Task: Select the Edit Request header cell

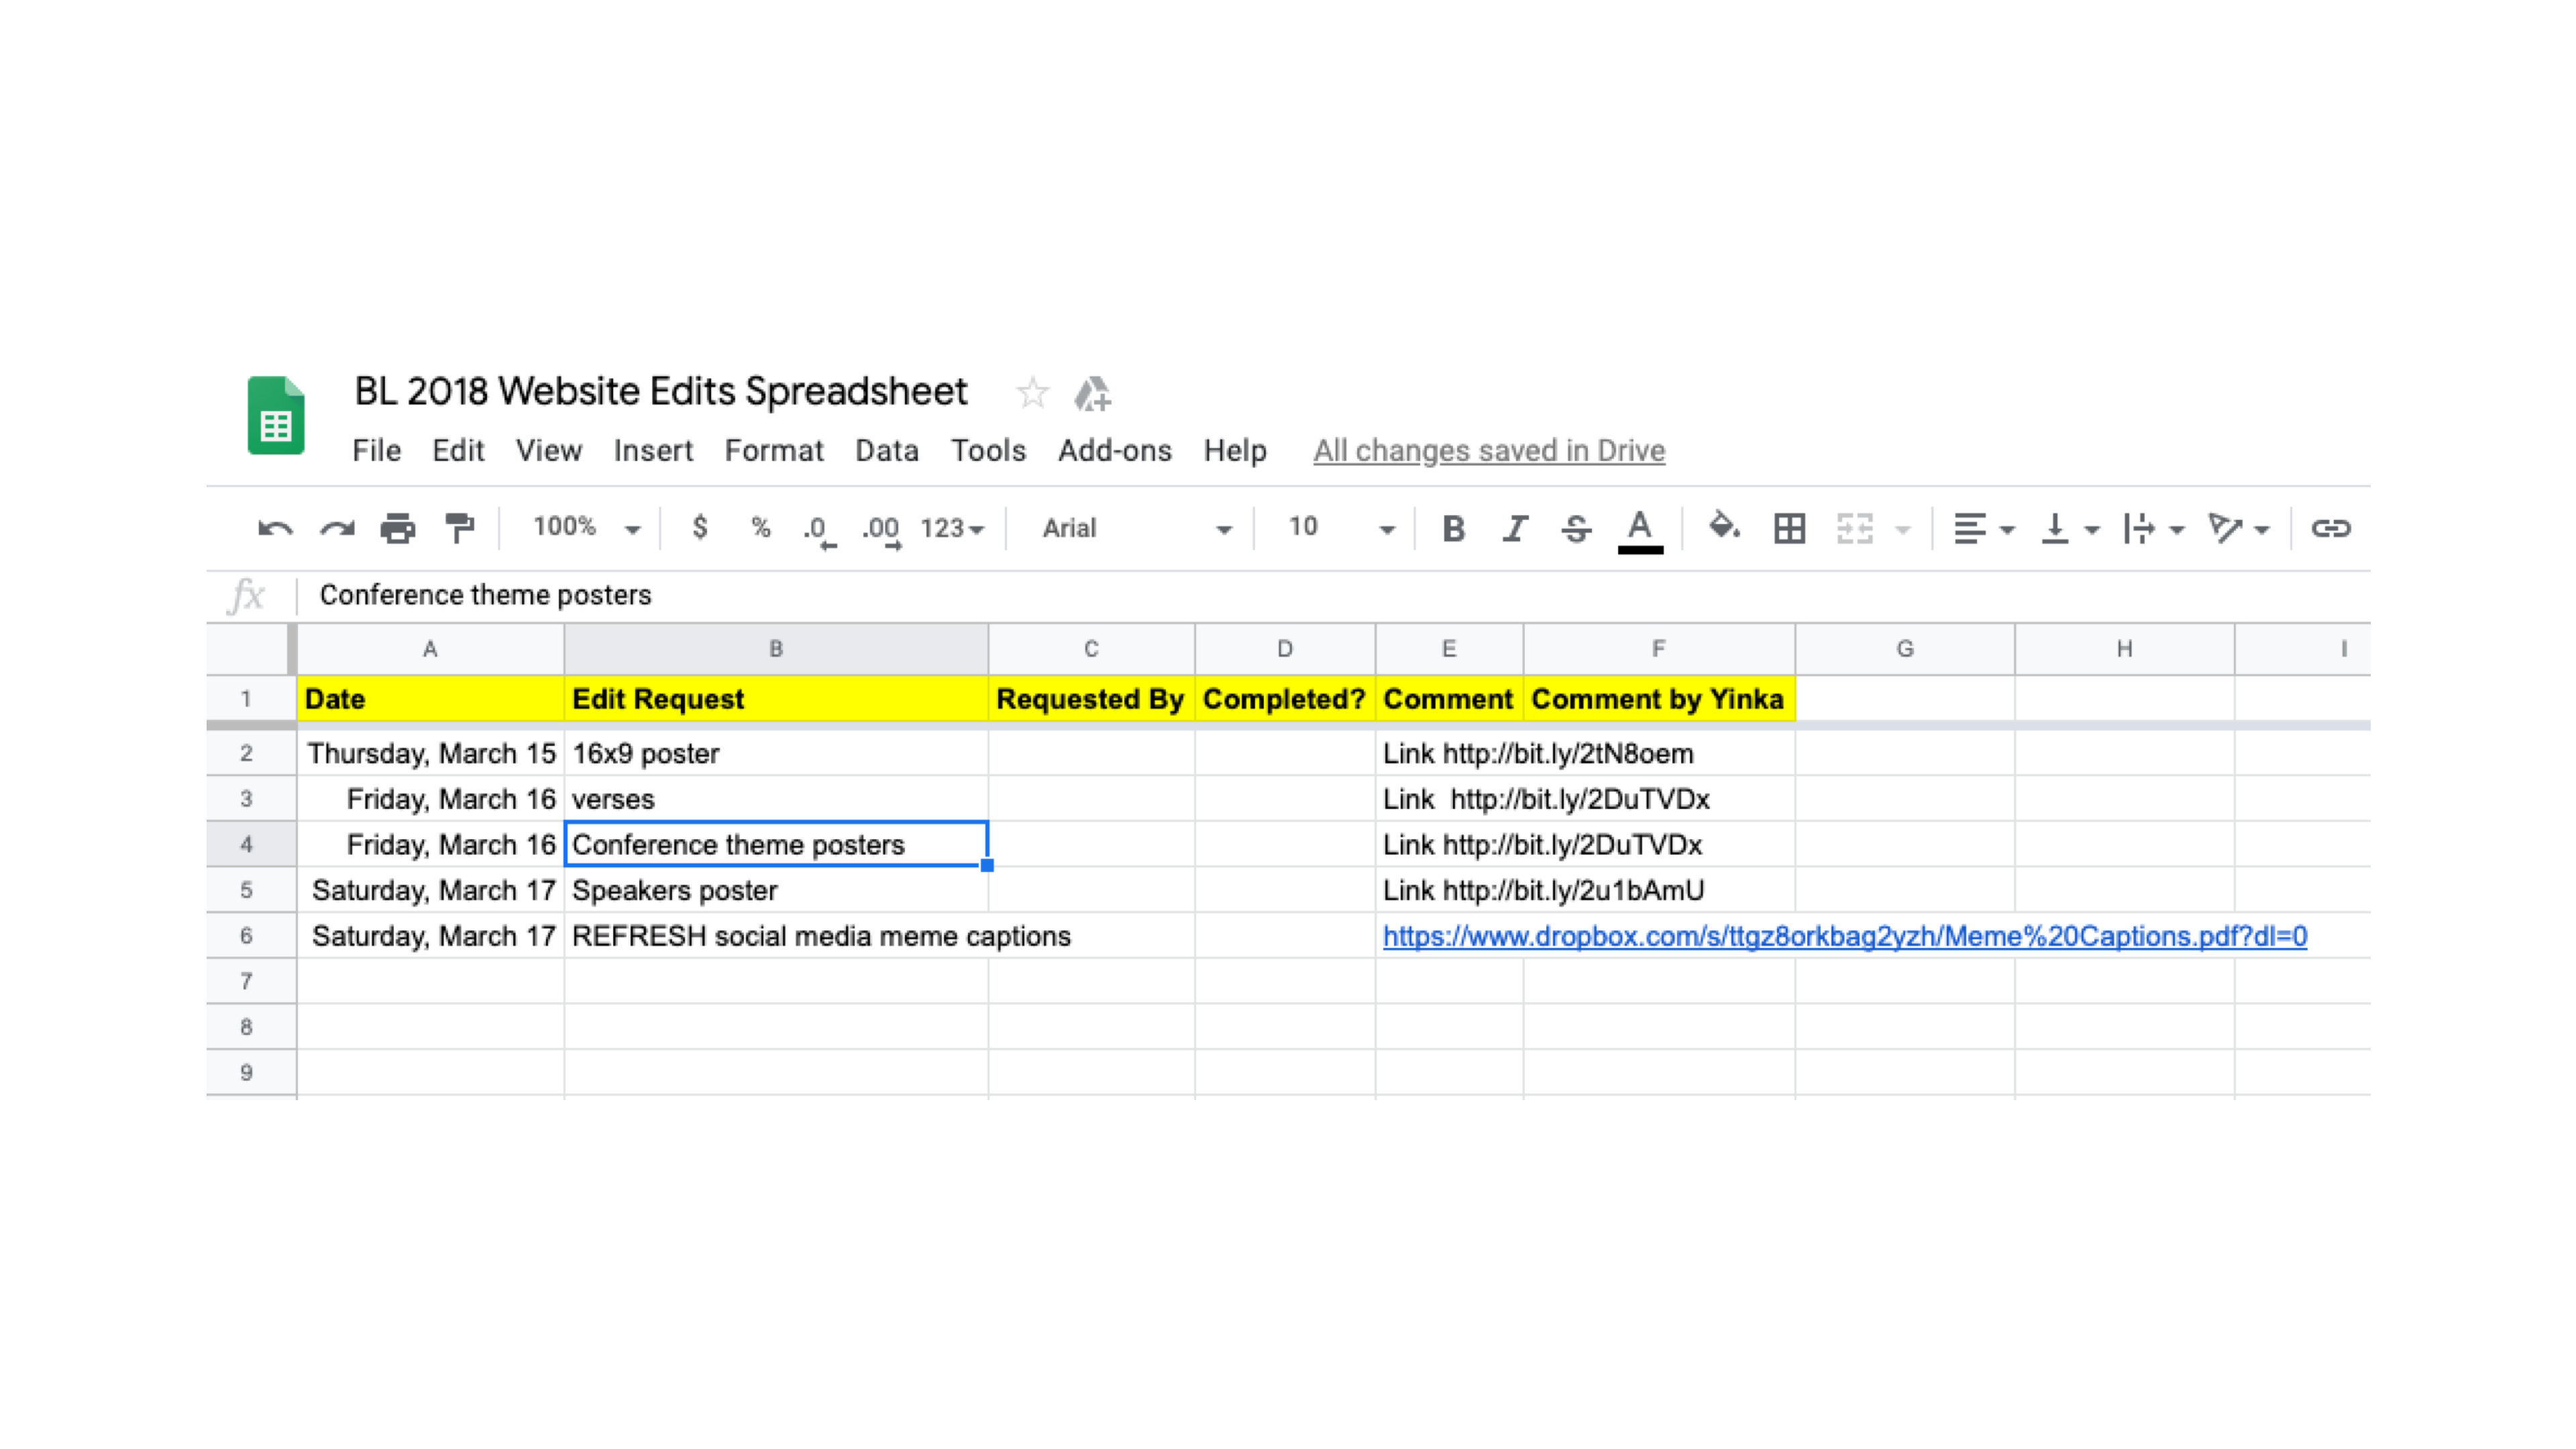Action: (776, 699)
